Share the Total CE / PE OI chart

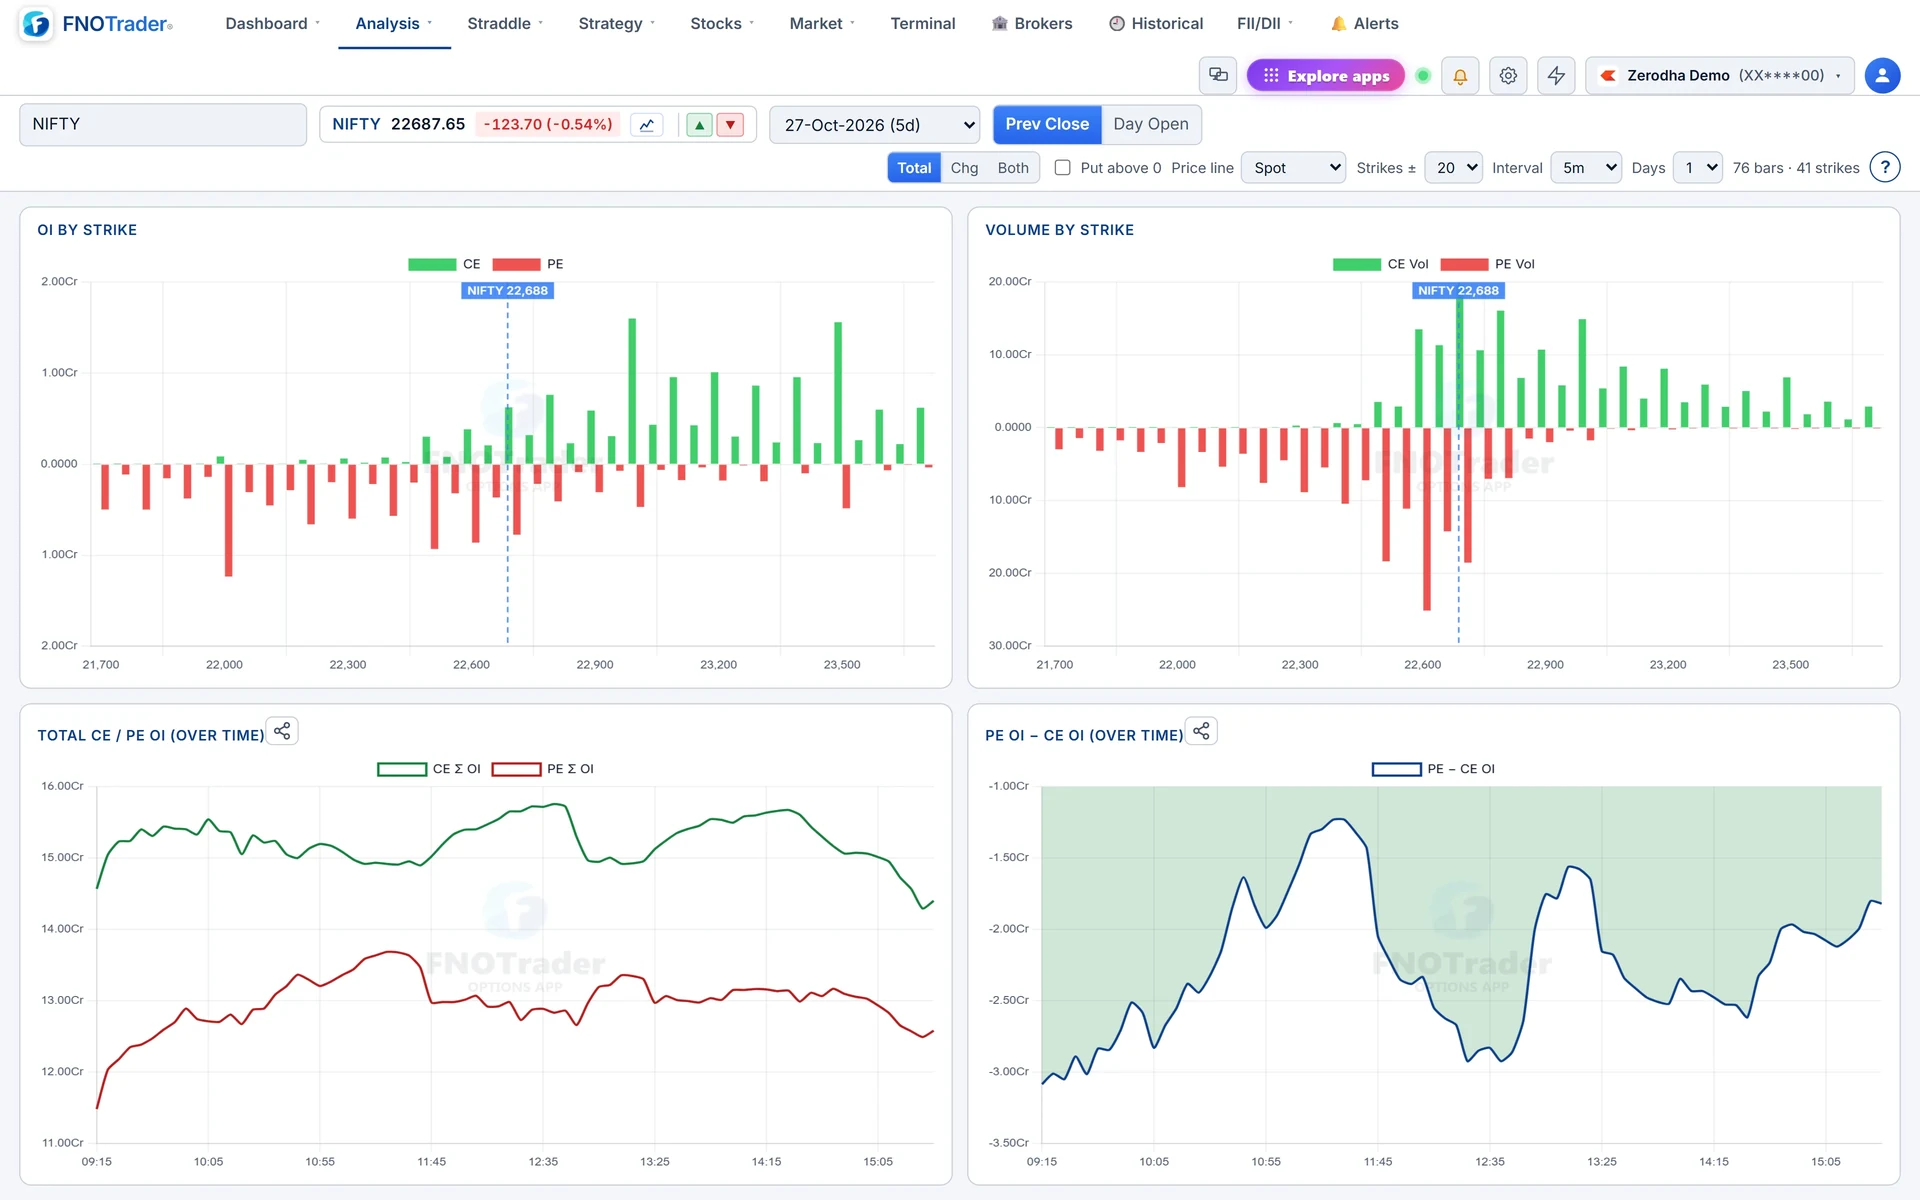(x=282, y=731)
